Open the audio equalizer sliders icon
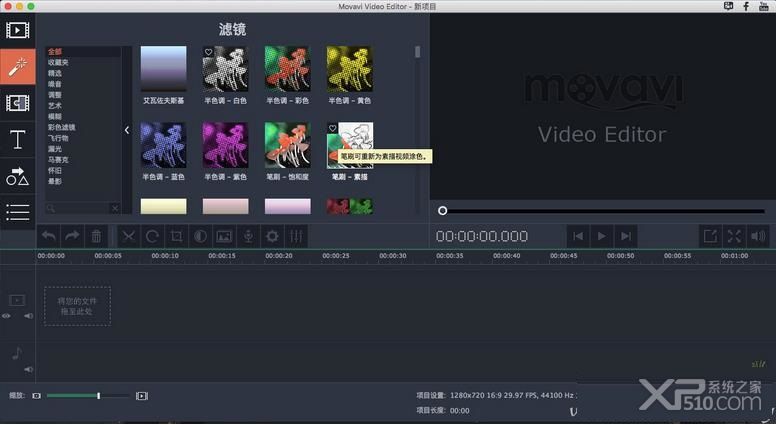The height and width of the screenshot is (425, 776). pyautogui.click(x=296, y=236)
